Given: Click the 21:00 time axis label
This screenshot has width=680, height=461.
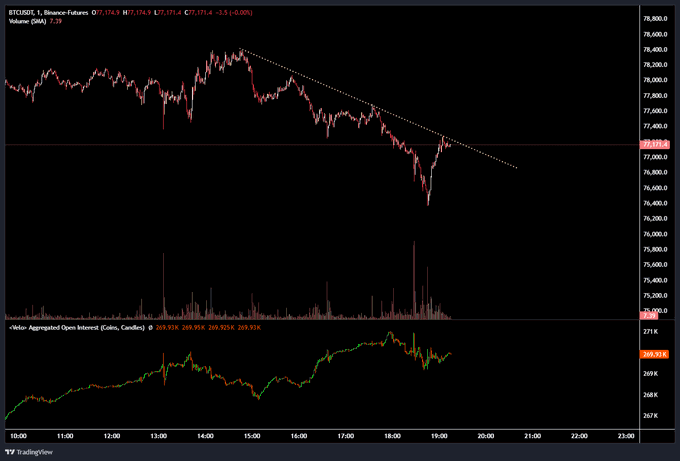Looking at the screenshot, I should coord(533,436).
